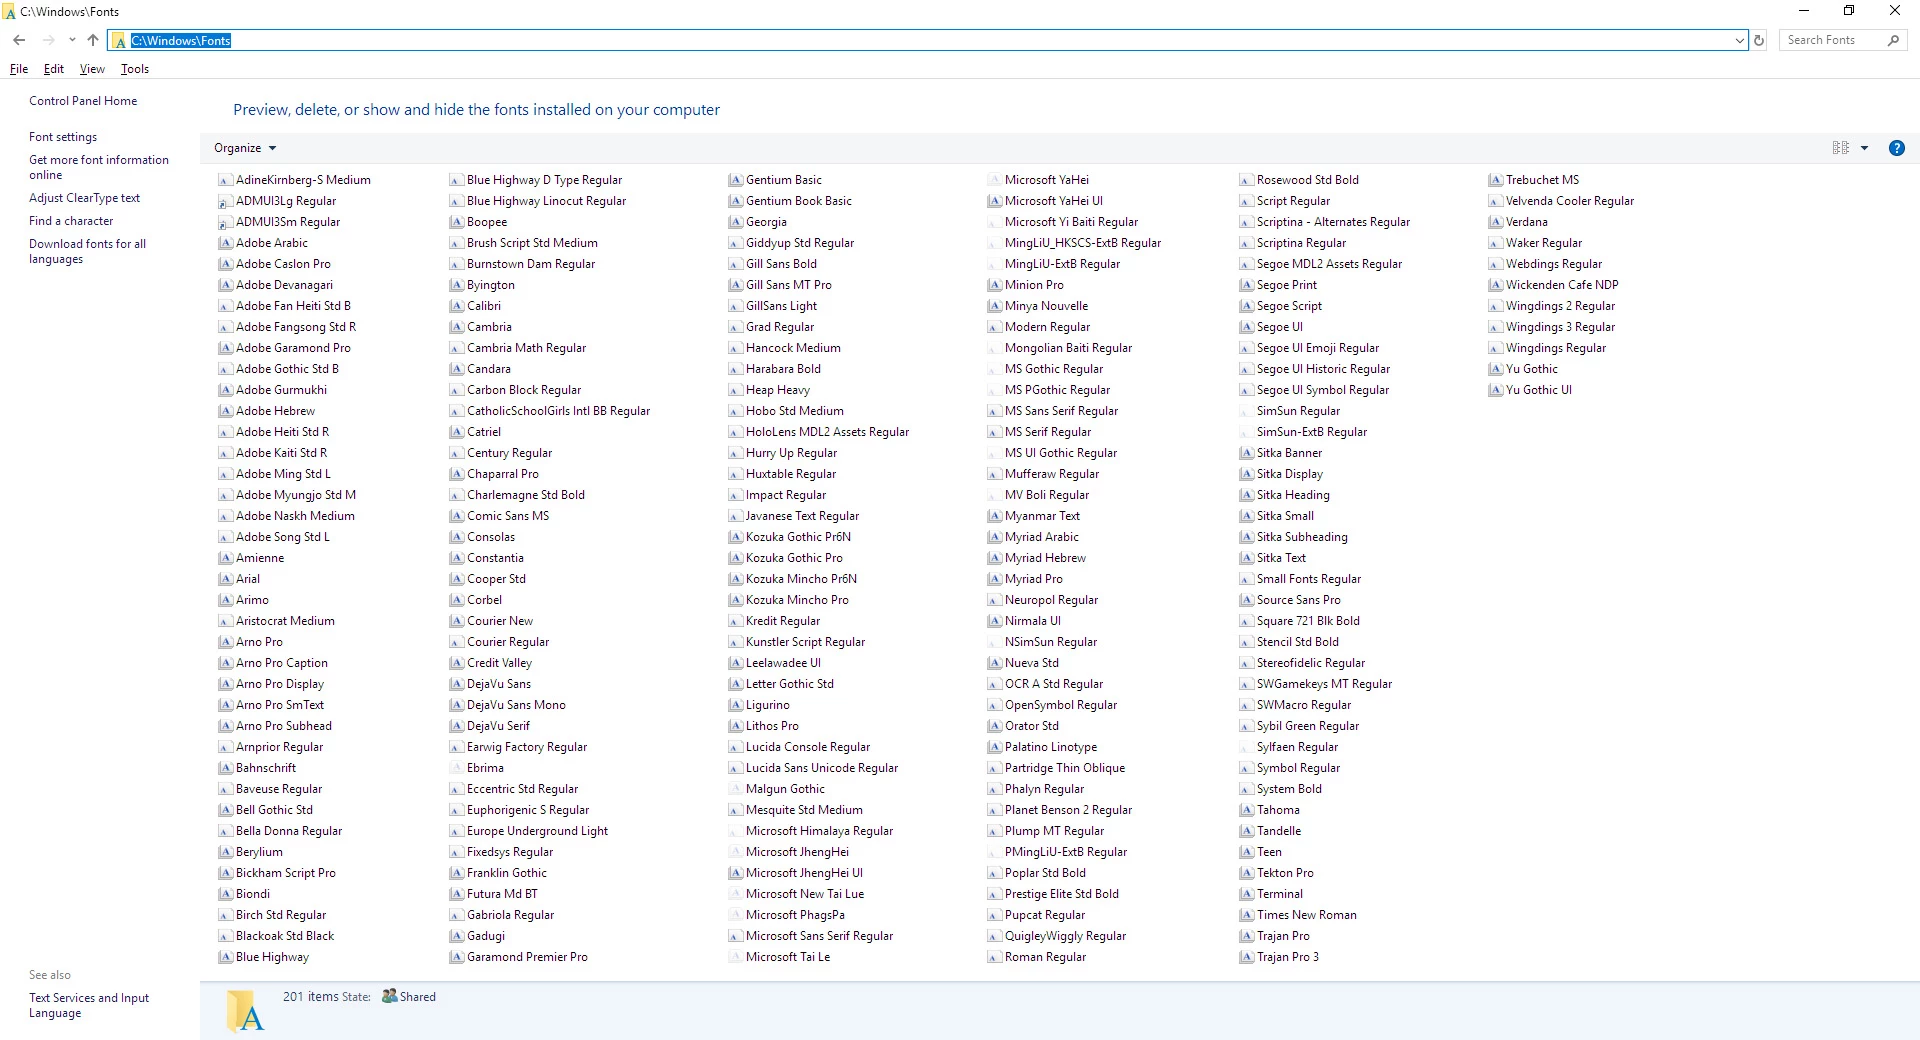Open the Edit menu
Screen dimensions: 1920x1040
coord(54,69)
